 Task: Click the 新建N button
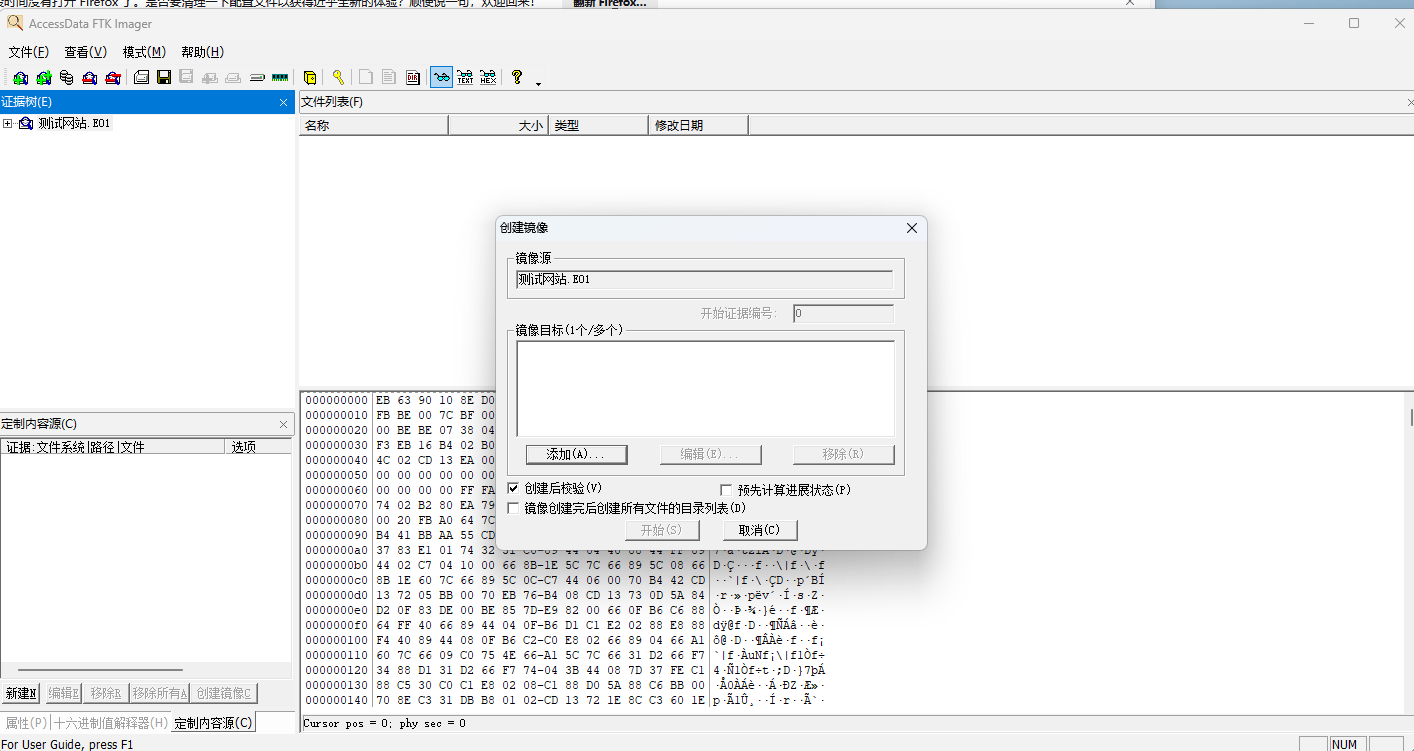click(21, 693)
